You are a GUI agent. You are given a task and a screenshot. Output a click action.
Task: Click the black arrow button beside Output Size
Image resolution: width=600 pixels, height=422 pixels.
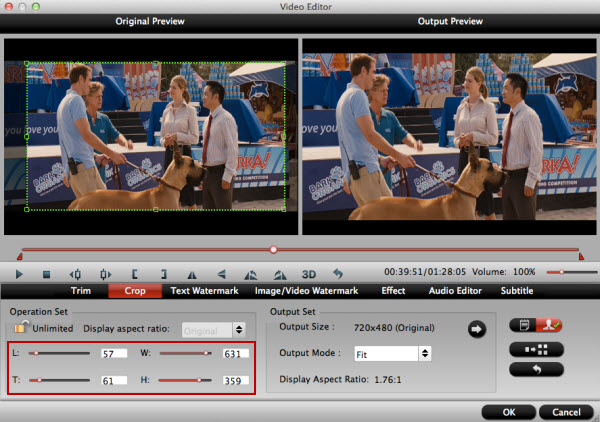pyautogui.click(x=477, y=329)
